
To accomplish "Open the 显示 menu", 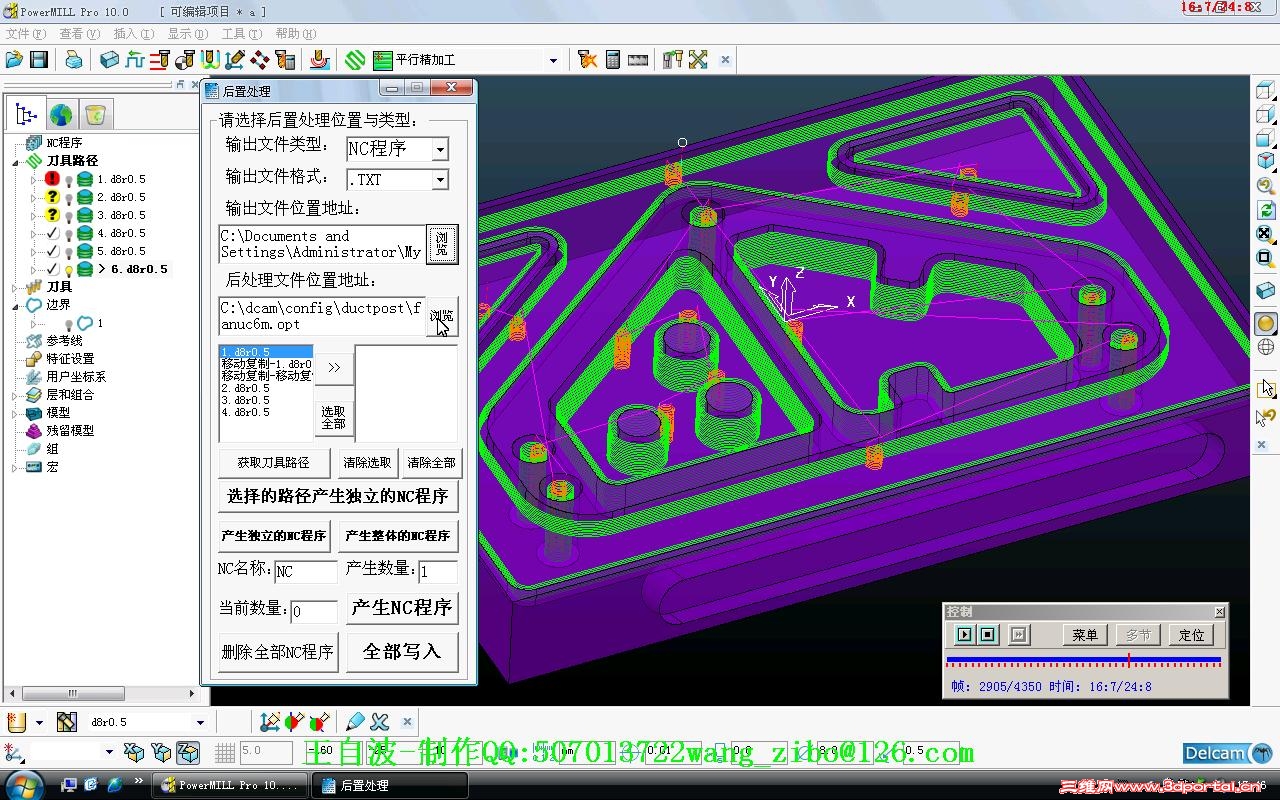I will pos(187,34).
